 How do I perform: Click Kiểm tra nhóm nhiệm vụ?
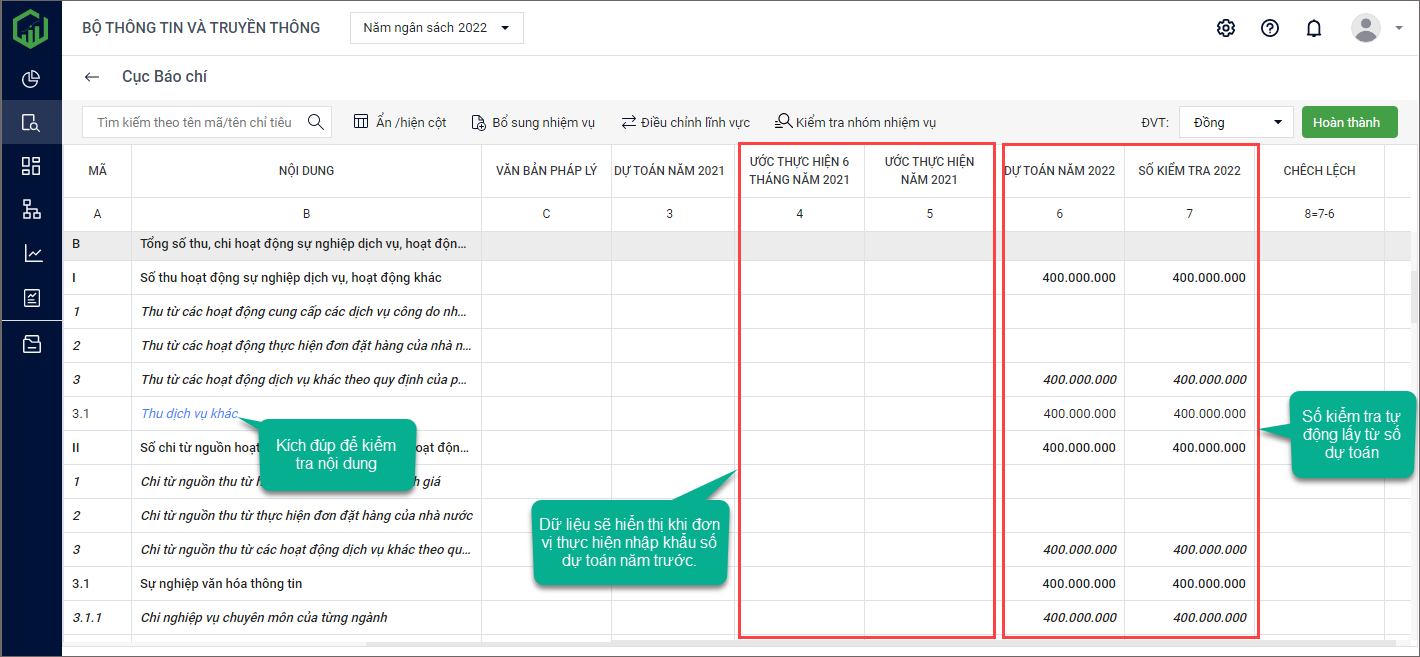[855, 122]
